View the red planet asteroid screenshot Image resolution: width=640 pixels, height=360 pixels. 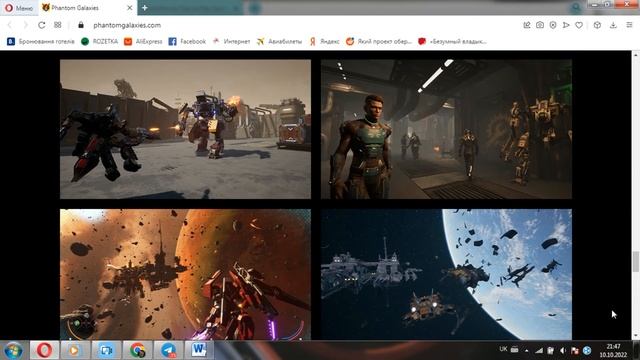185,274
